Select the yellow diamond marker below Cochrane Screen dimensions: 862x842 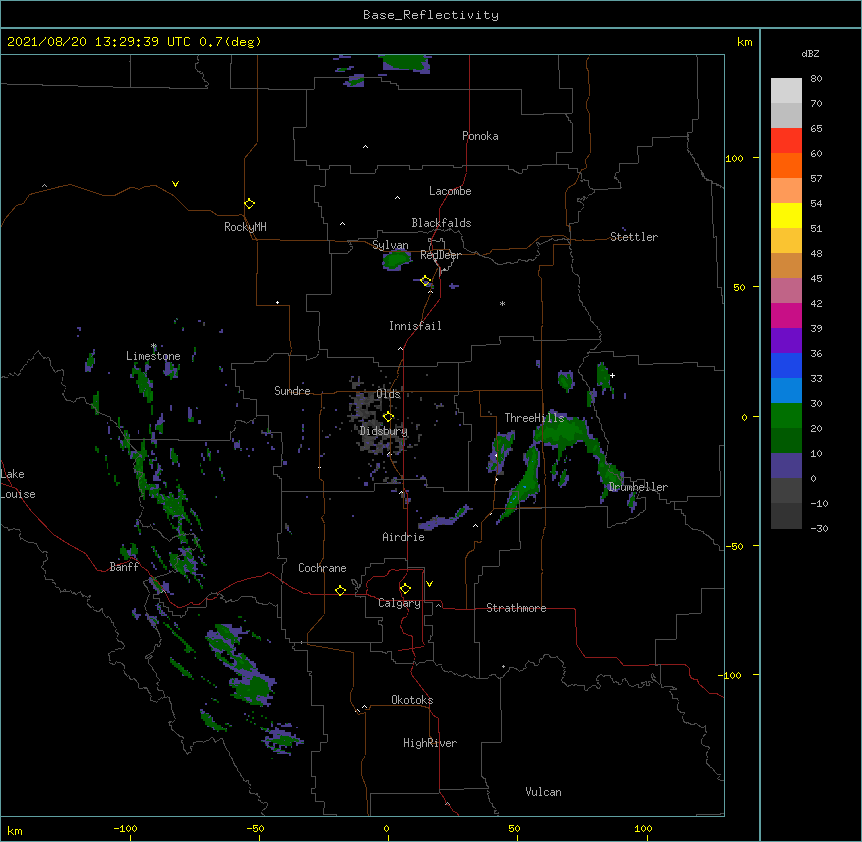pos(340,591)
